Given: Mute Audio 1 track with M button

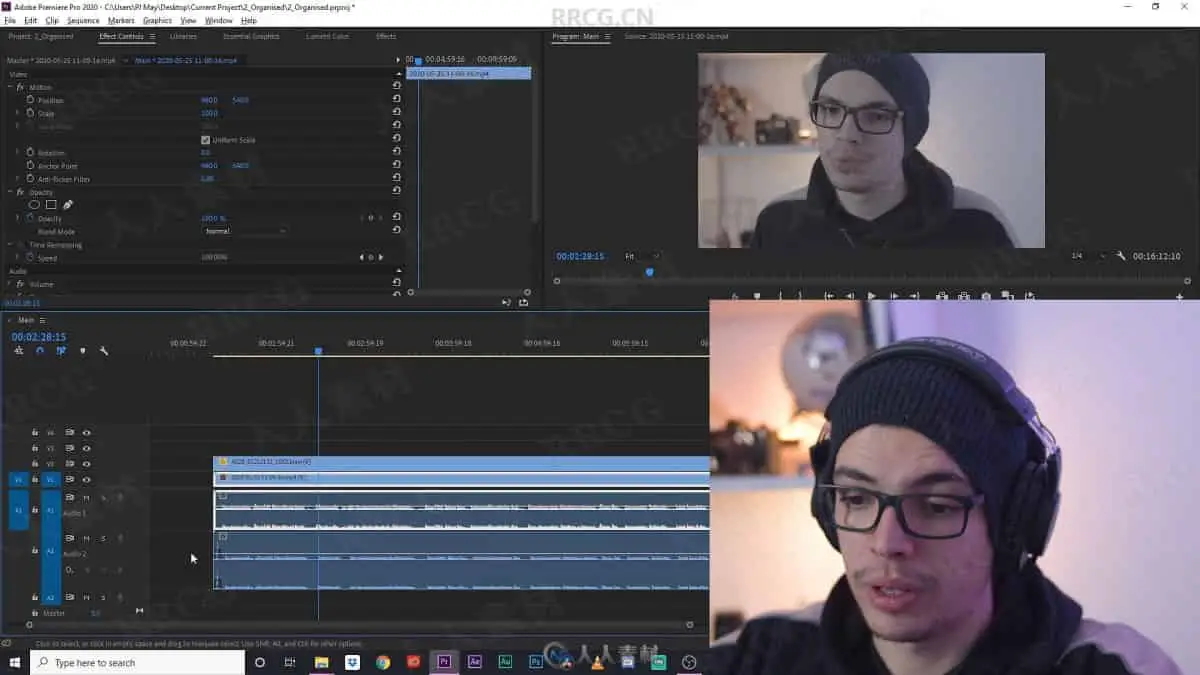Looking at the screenshot, I should click(x=86, y=497).
